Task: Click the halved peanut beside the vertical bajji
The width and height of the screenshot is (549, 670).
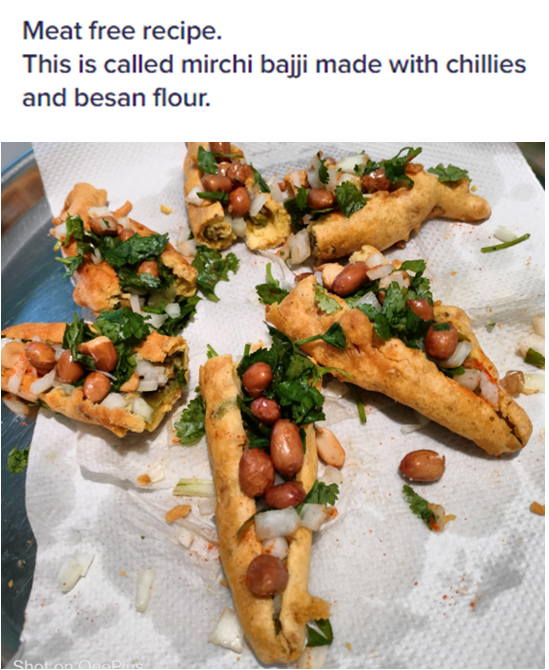Action: pyautogui.click(x=330, y=447)
